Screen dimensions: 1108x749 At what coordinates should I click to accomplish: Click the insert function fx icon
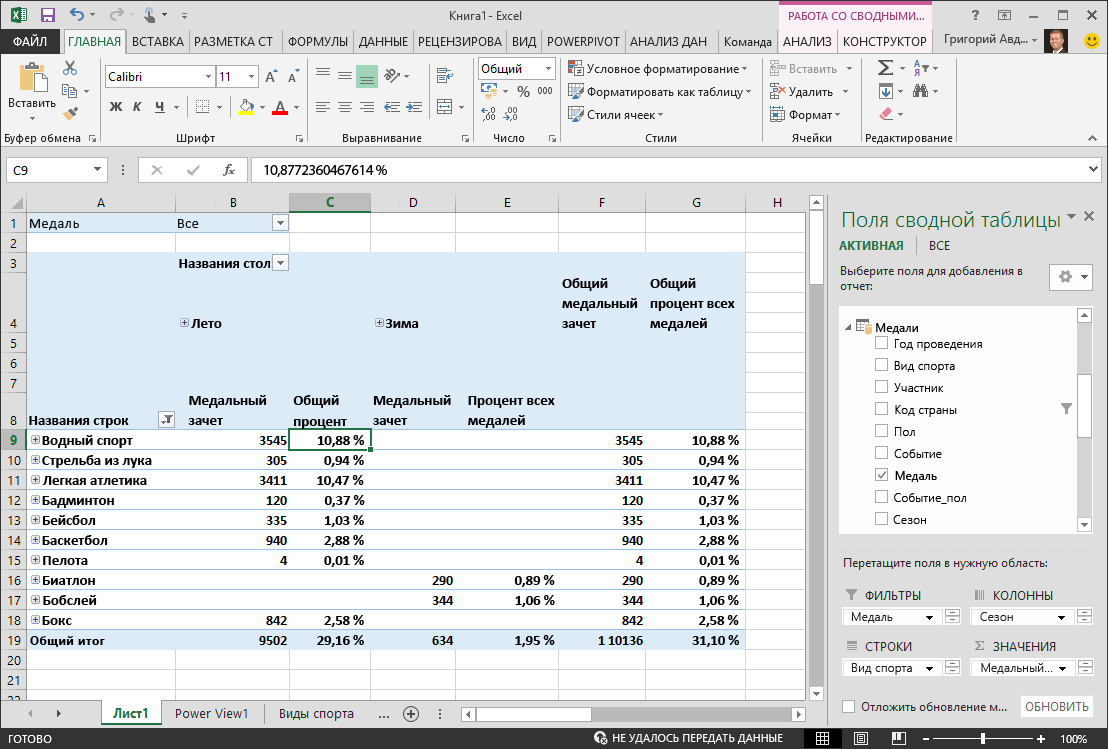228,170
